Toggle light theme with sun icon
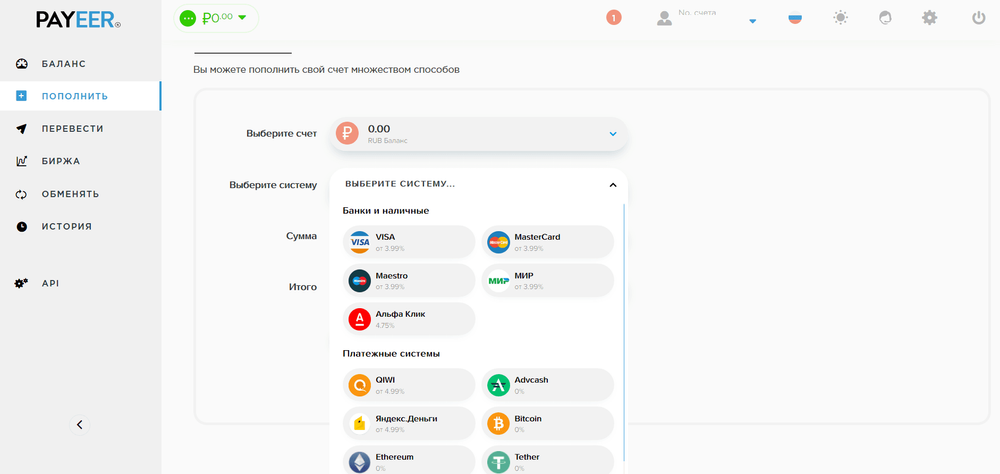Viewport: 1000px width, 474px height. coord(841,18)
